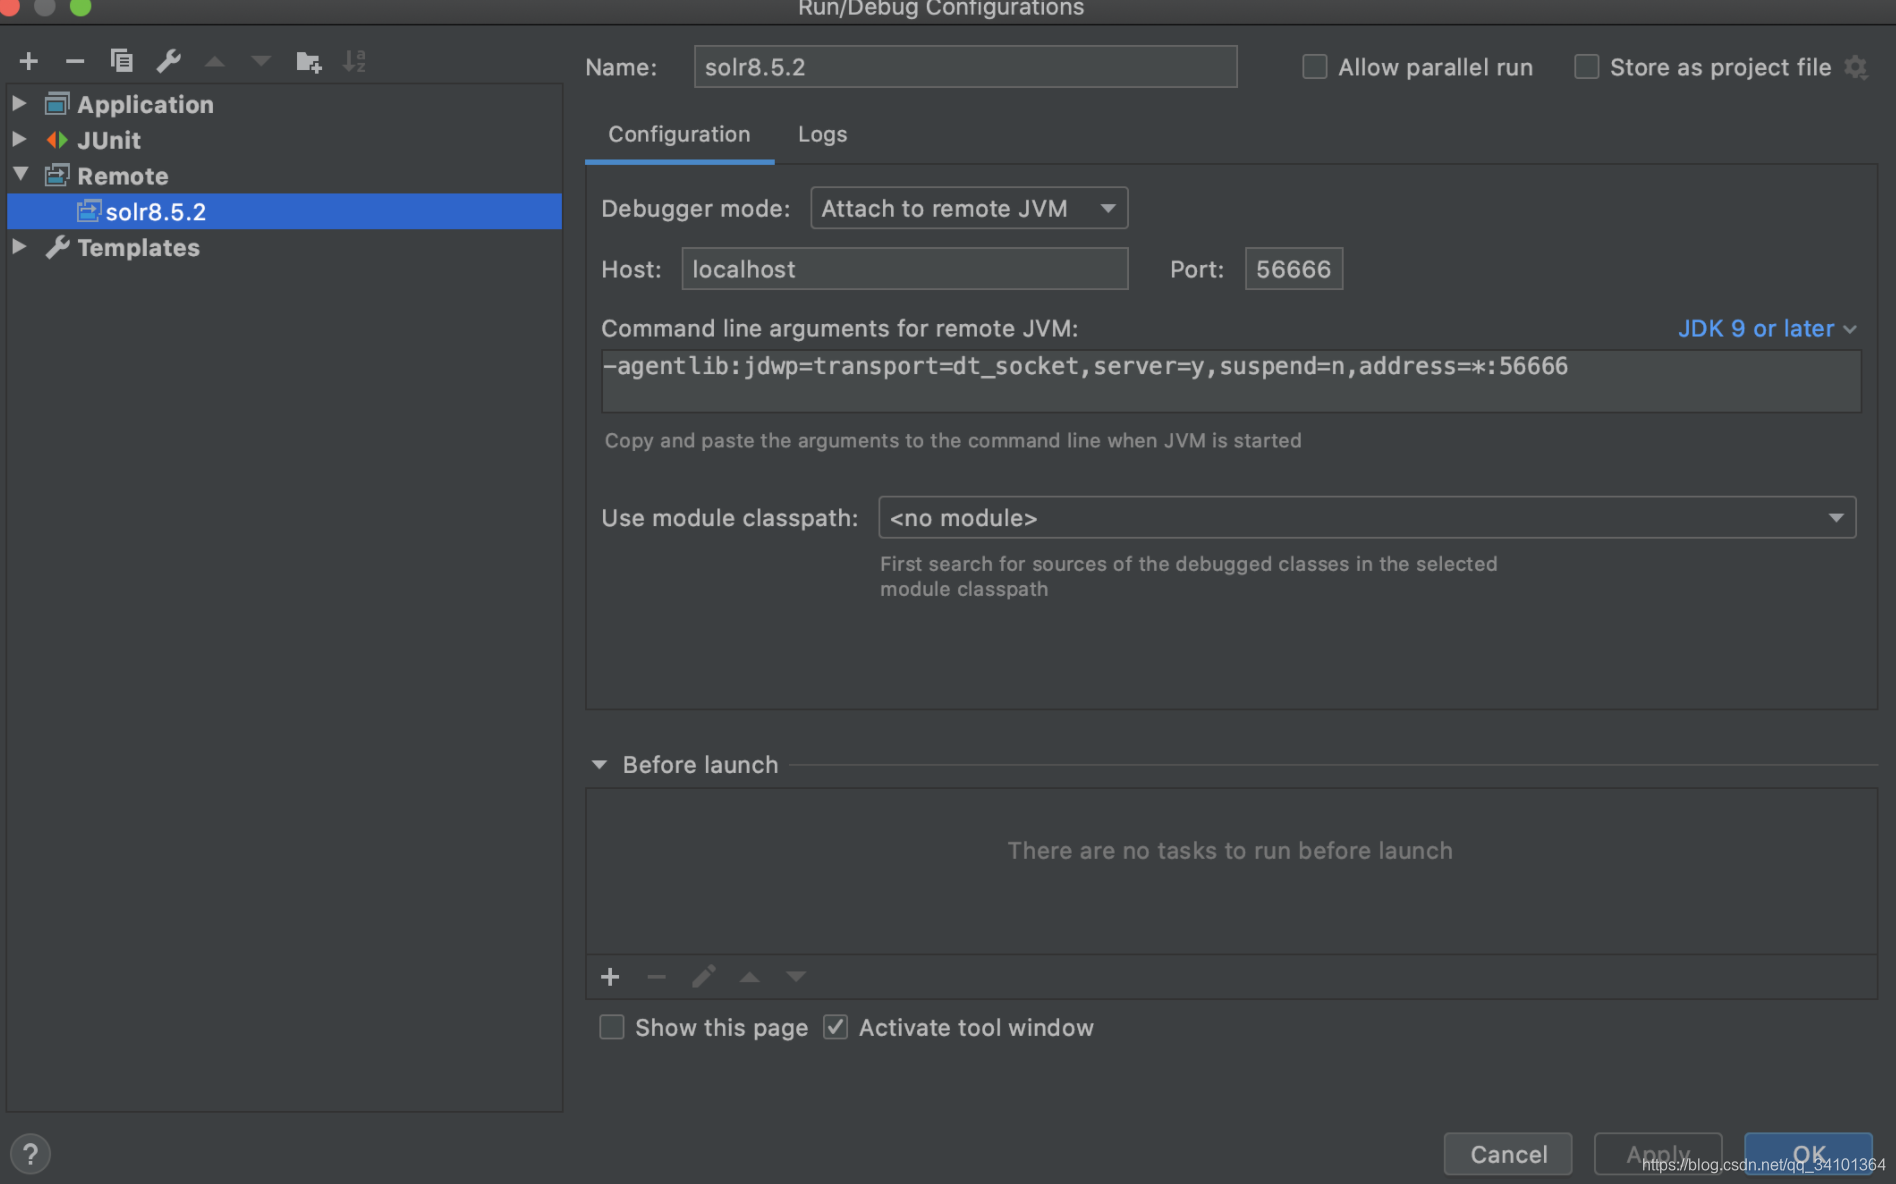This screenshot has width=1896, height=1184.
Task: Create new configuration folder
Action: (x=308, y=62)
